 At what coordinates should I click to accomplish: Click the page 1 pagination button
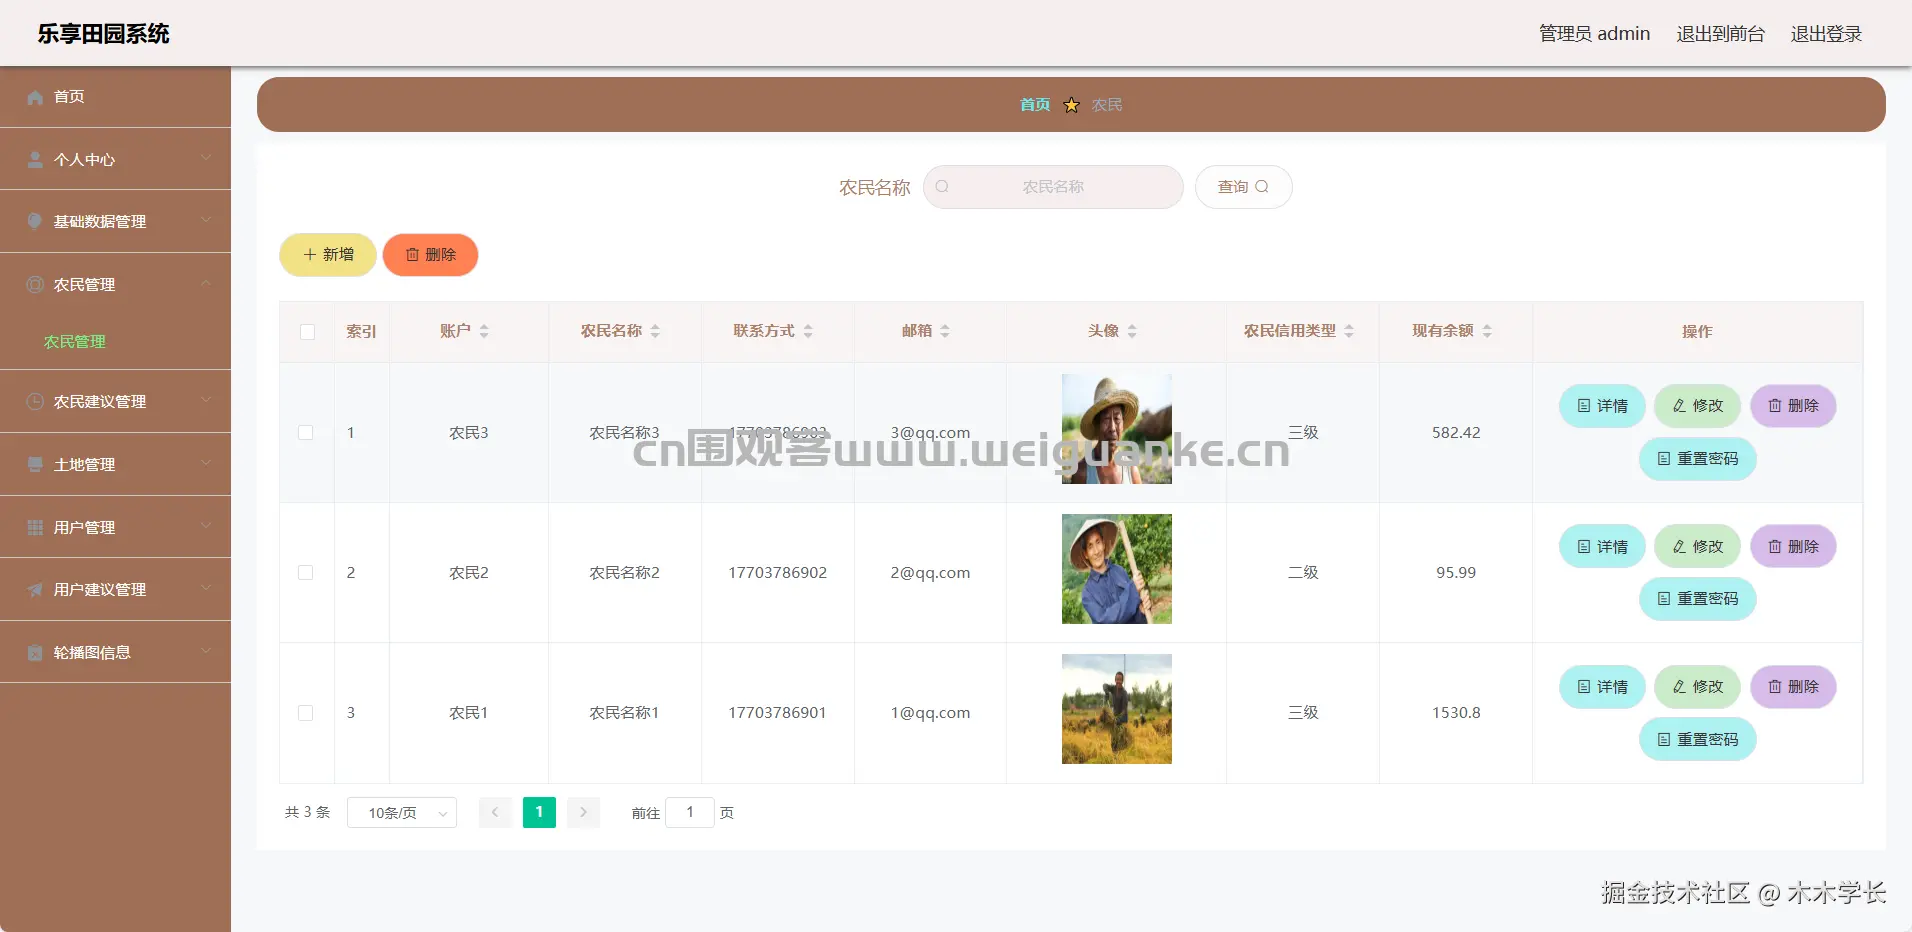point(539,812)
